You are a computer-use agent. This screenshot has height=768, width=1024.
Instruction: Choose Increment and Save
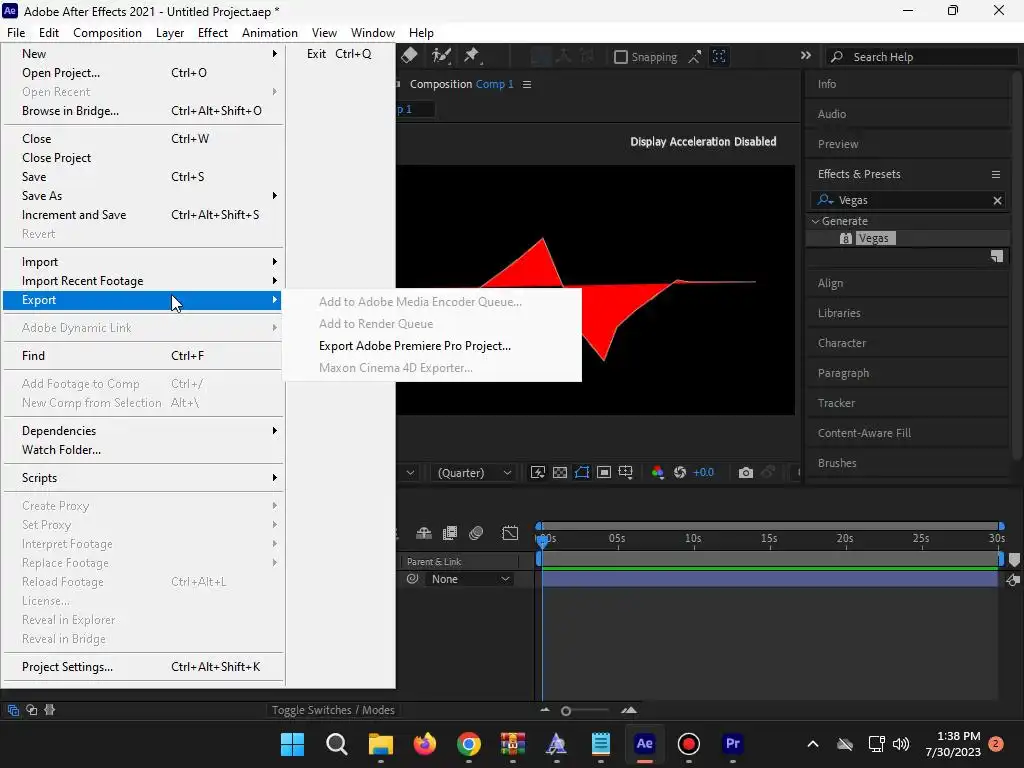143,215
